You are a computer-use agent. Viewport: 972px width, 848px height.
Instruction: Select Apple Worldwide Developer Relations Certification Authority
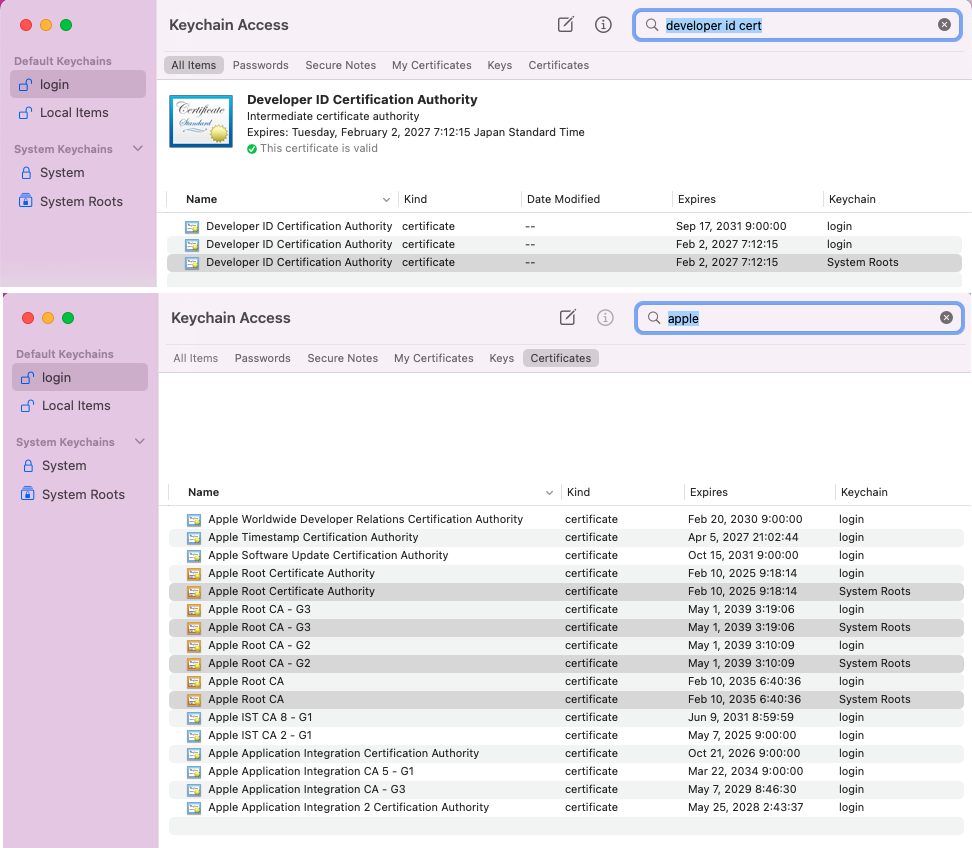tap(566, 519)
